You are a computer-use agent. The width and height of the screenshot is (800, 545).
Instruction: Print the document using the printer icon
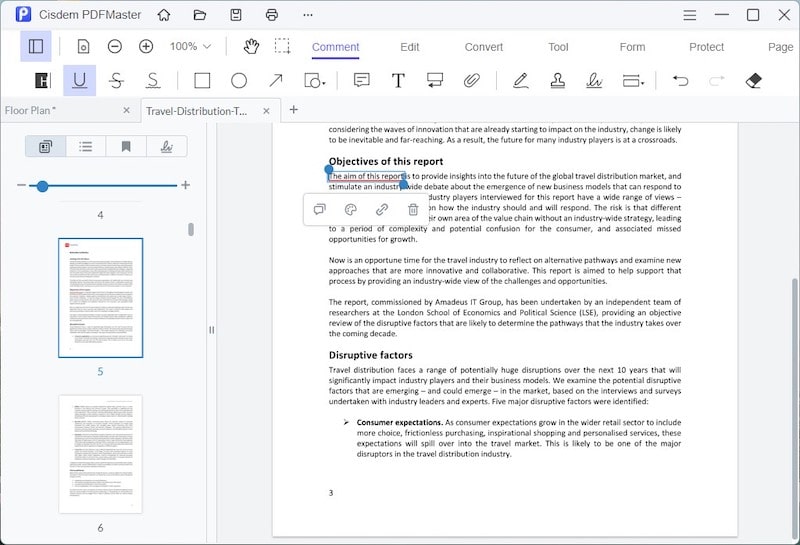coord(272,15)
